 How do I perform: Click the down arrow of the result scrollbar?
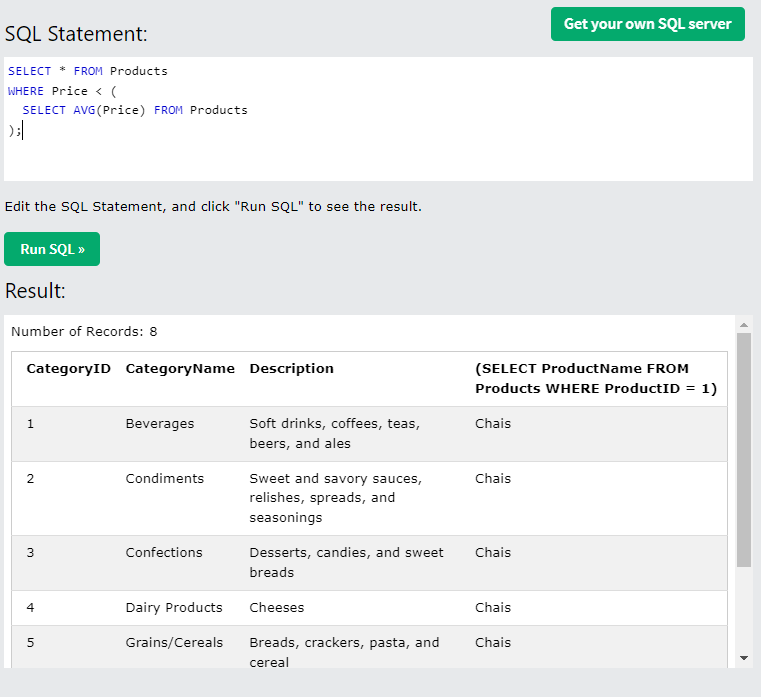(743, 657)
